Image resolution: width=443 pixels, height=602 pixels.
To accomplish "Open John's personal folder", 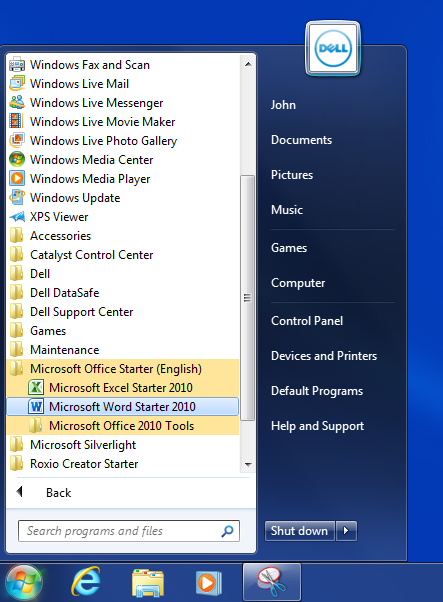I will coord(283,105).
